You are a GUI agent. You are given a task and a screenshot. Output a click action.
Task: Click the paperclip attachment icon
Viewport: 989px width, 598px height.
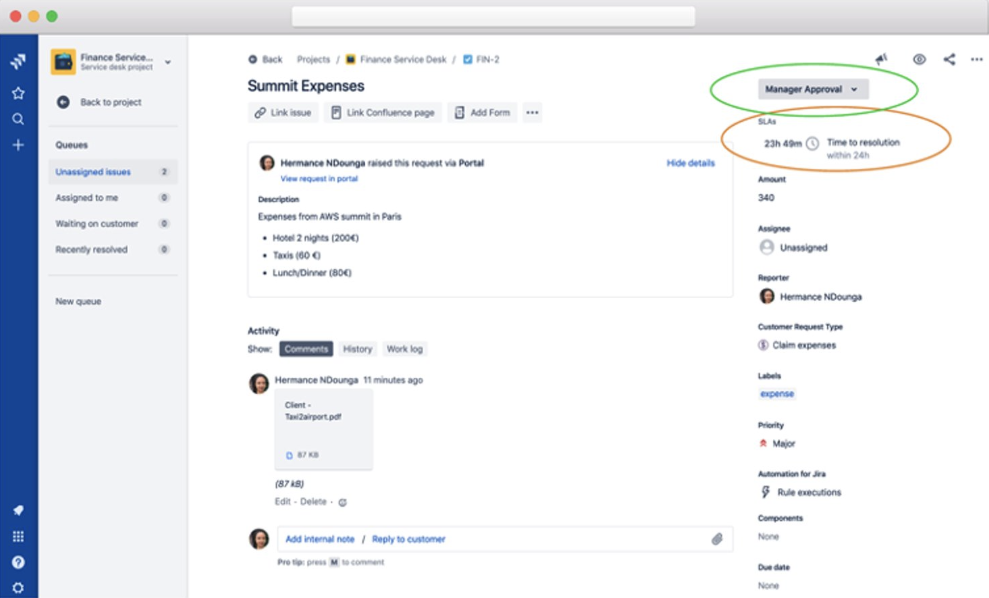717,539
